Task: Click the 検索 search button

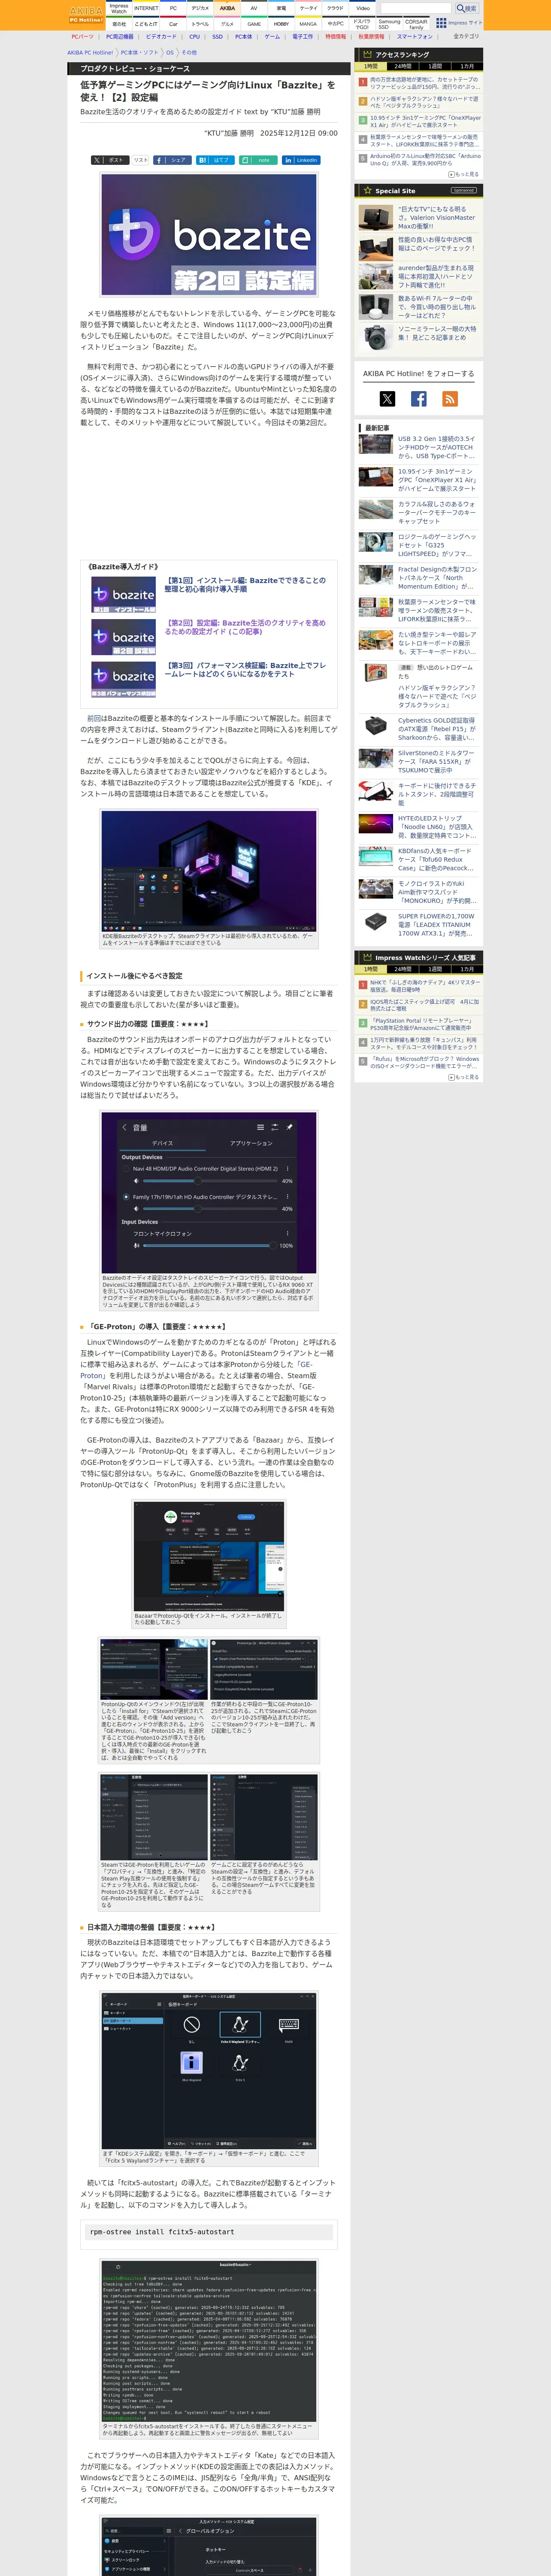Action: [x=467, y=8]
